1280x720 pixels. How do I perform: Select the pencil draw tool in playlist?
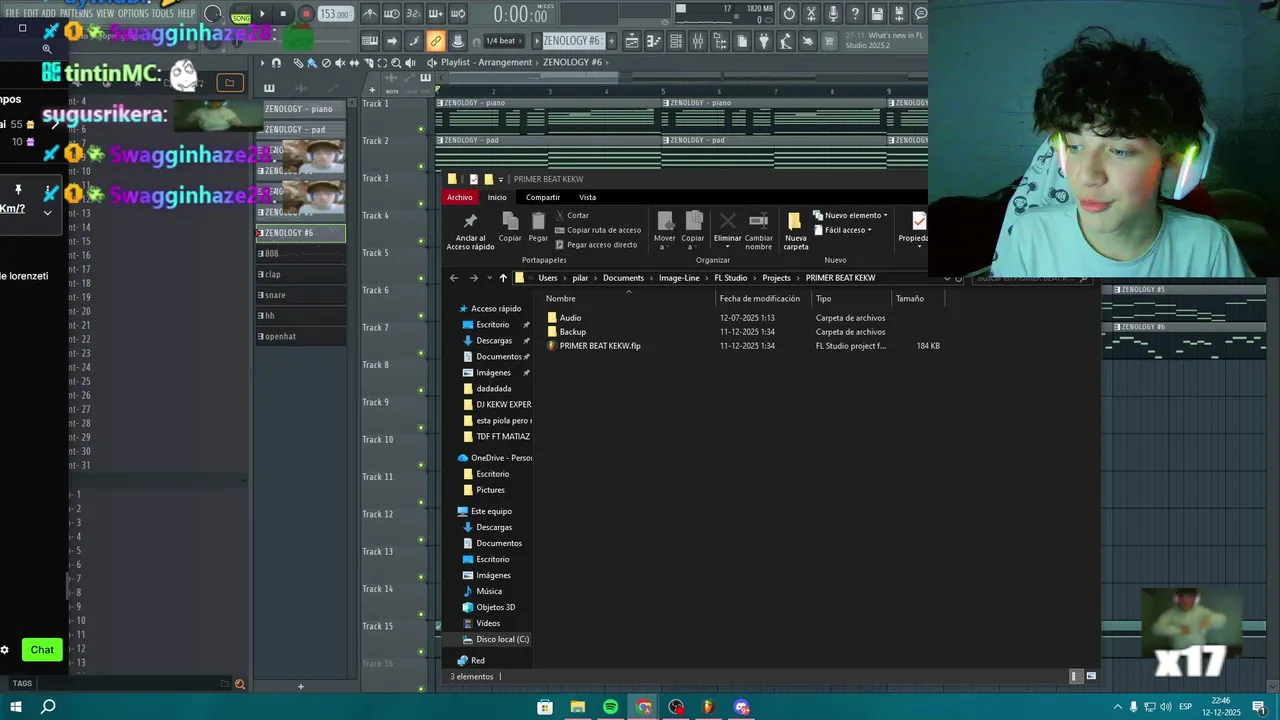[298, 63]
